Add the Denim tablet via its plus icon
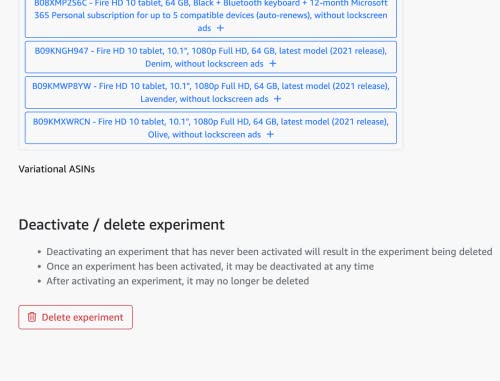 tap(273, 63)
